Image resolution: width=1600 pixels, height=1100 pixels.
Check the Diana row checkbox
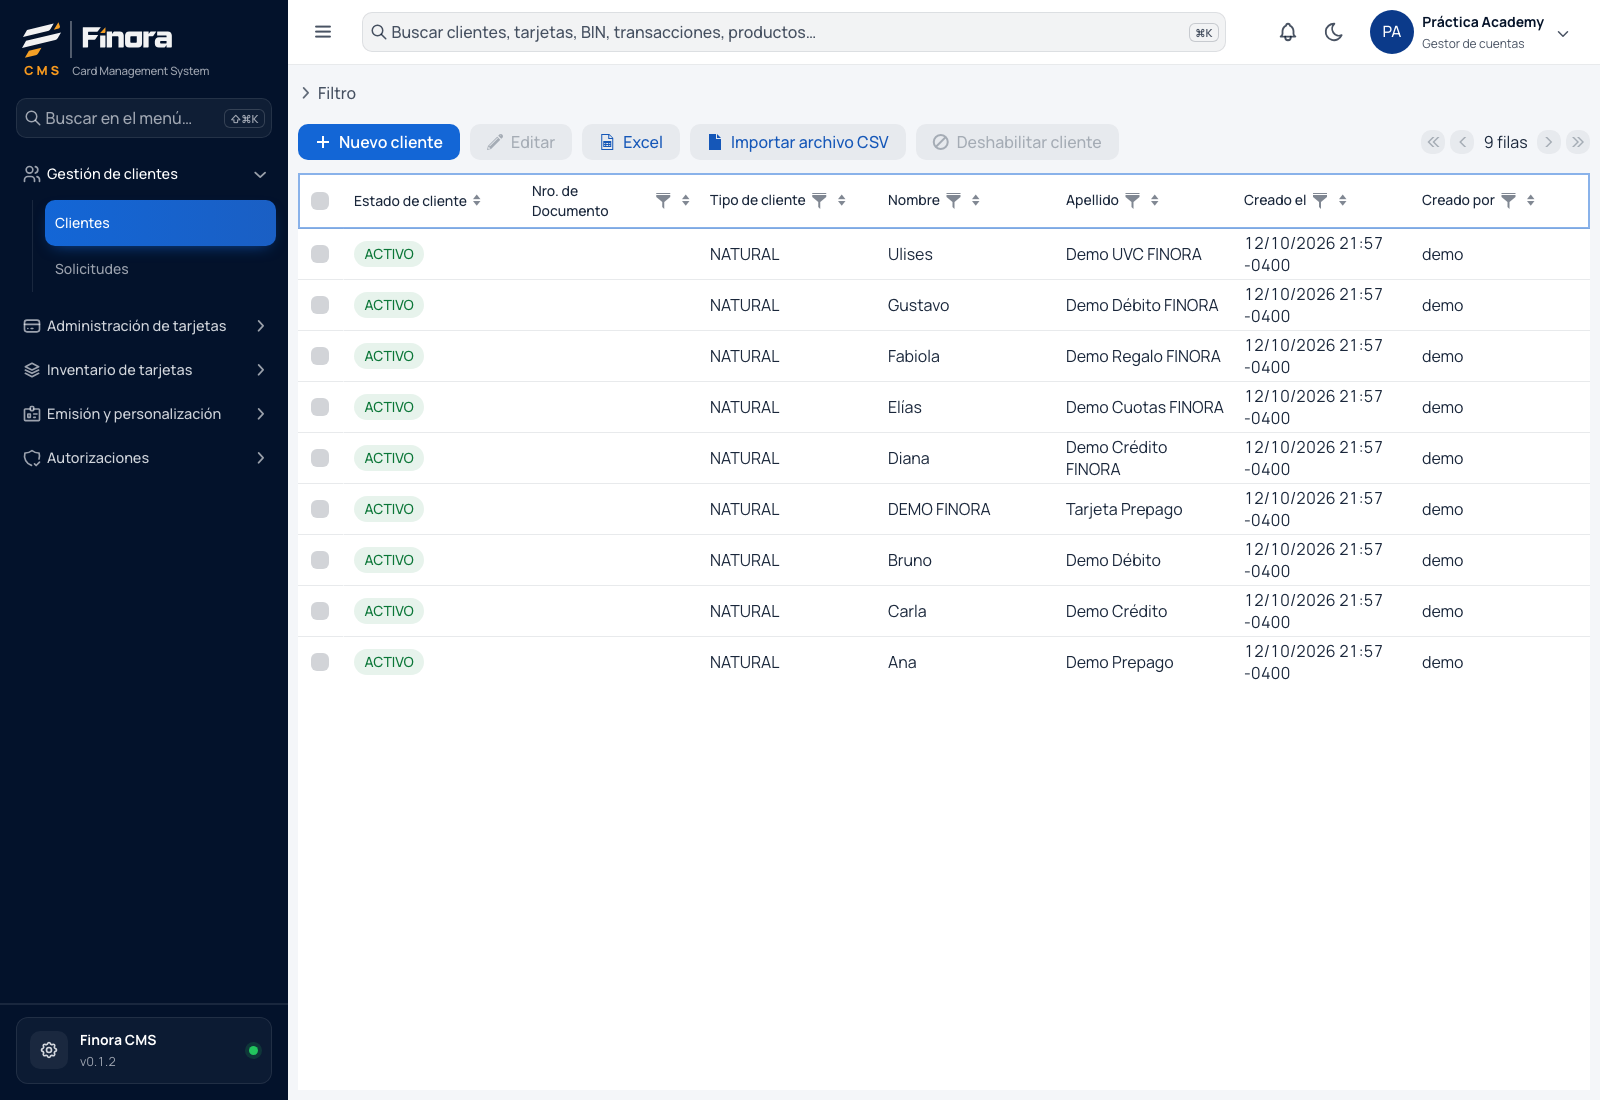[x=320, y=458]
